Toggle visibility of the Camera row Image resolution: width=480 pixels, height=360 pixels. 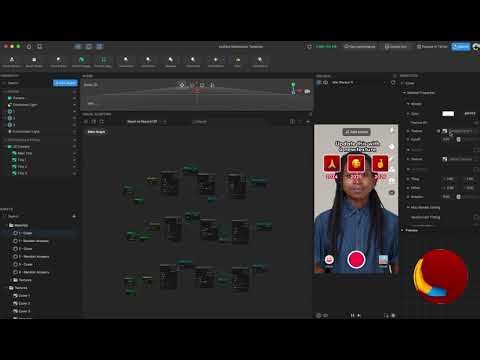[x=74, y=98]
